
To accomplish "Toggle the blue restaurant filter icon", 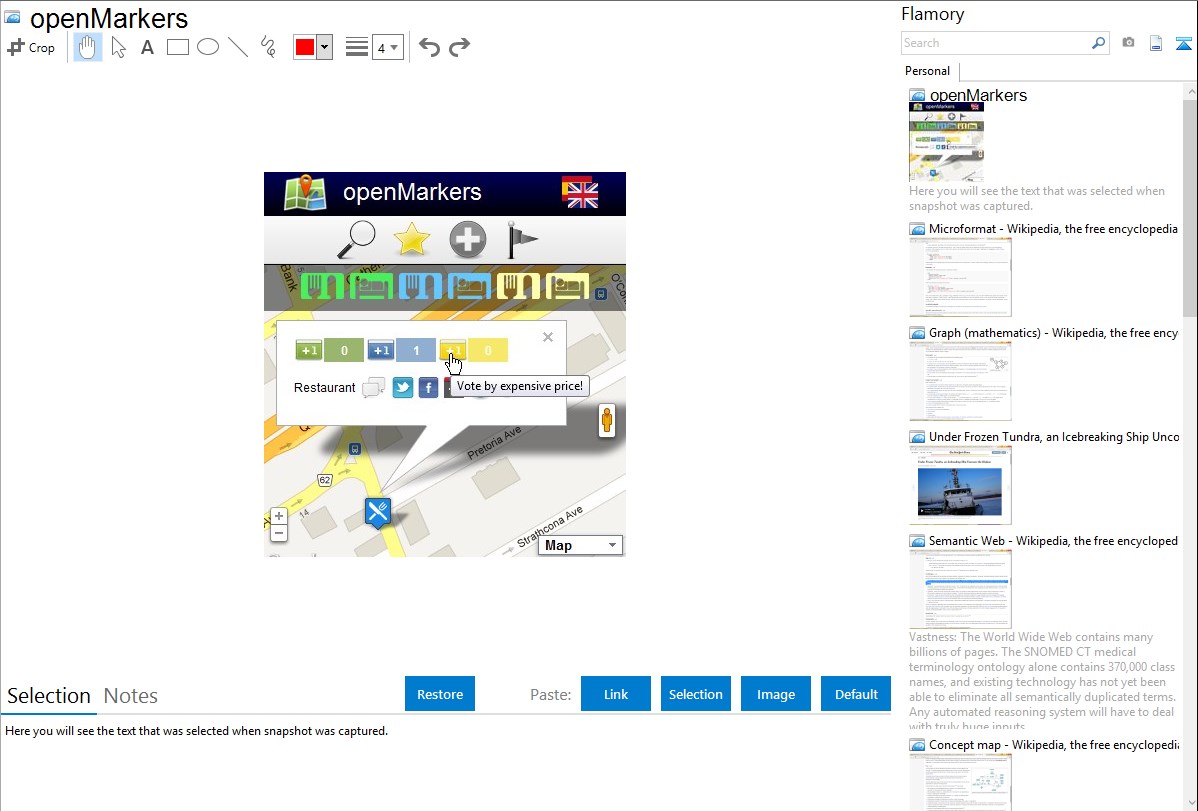I will pyautogui.click(x=420, y=286).
